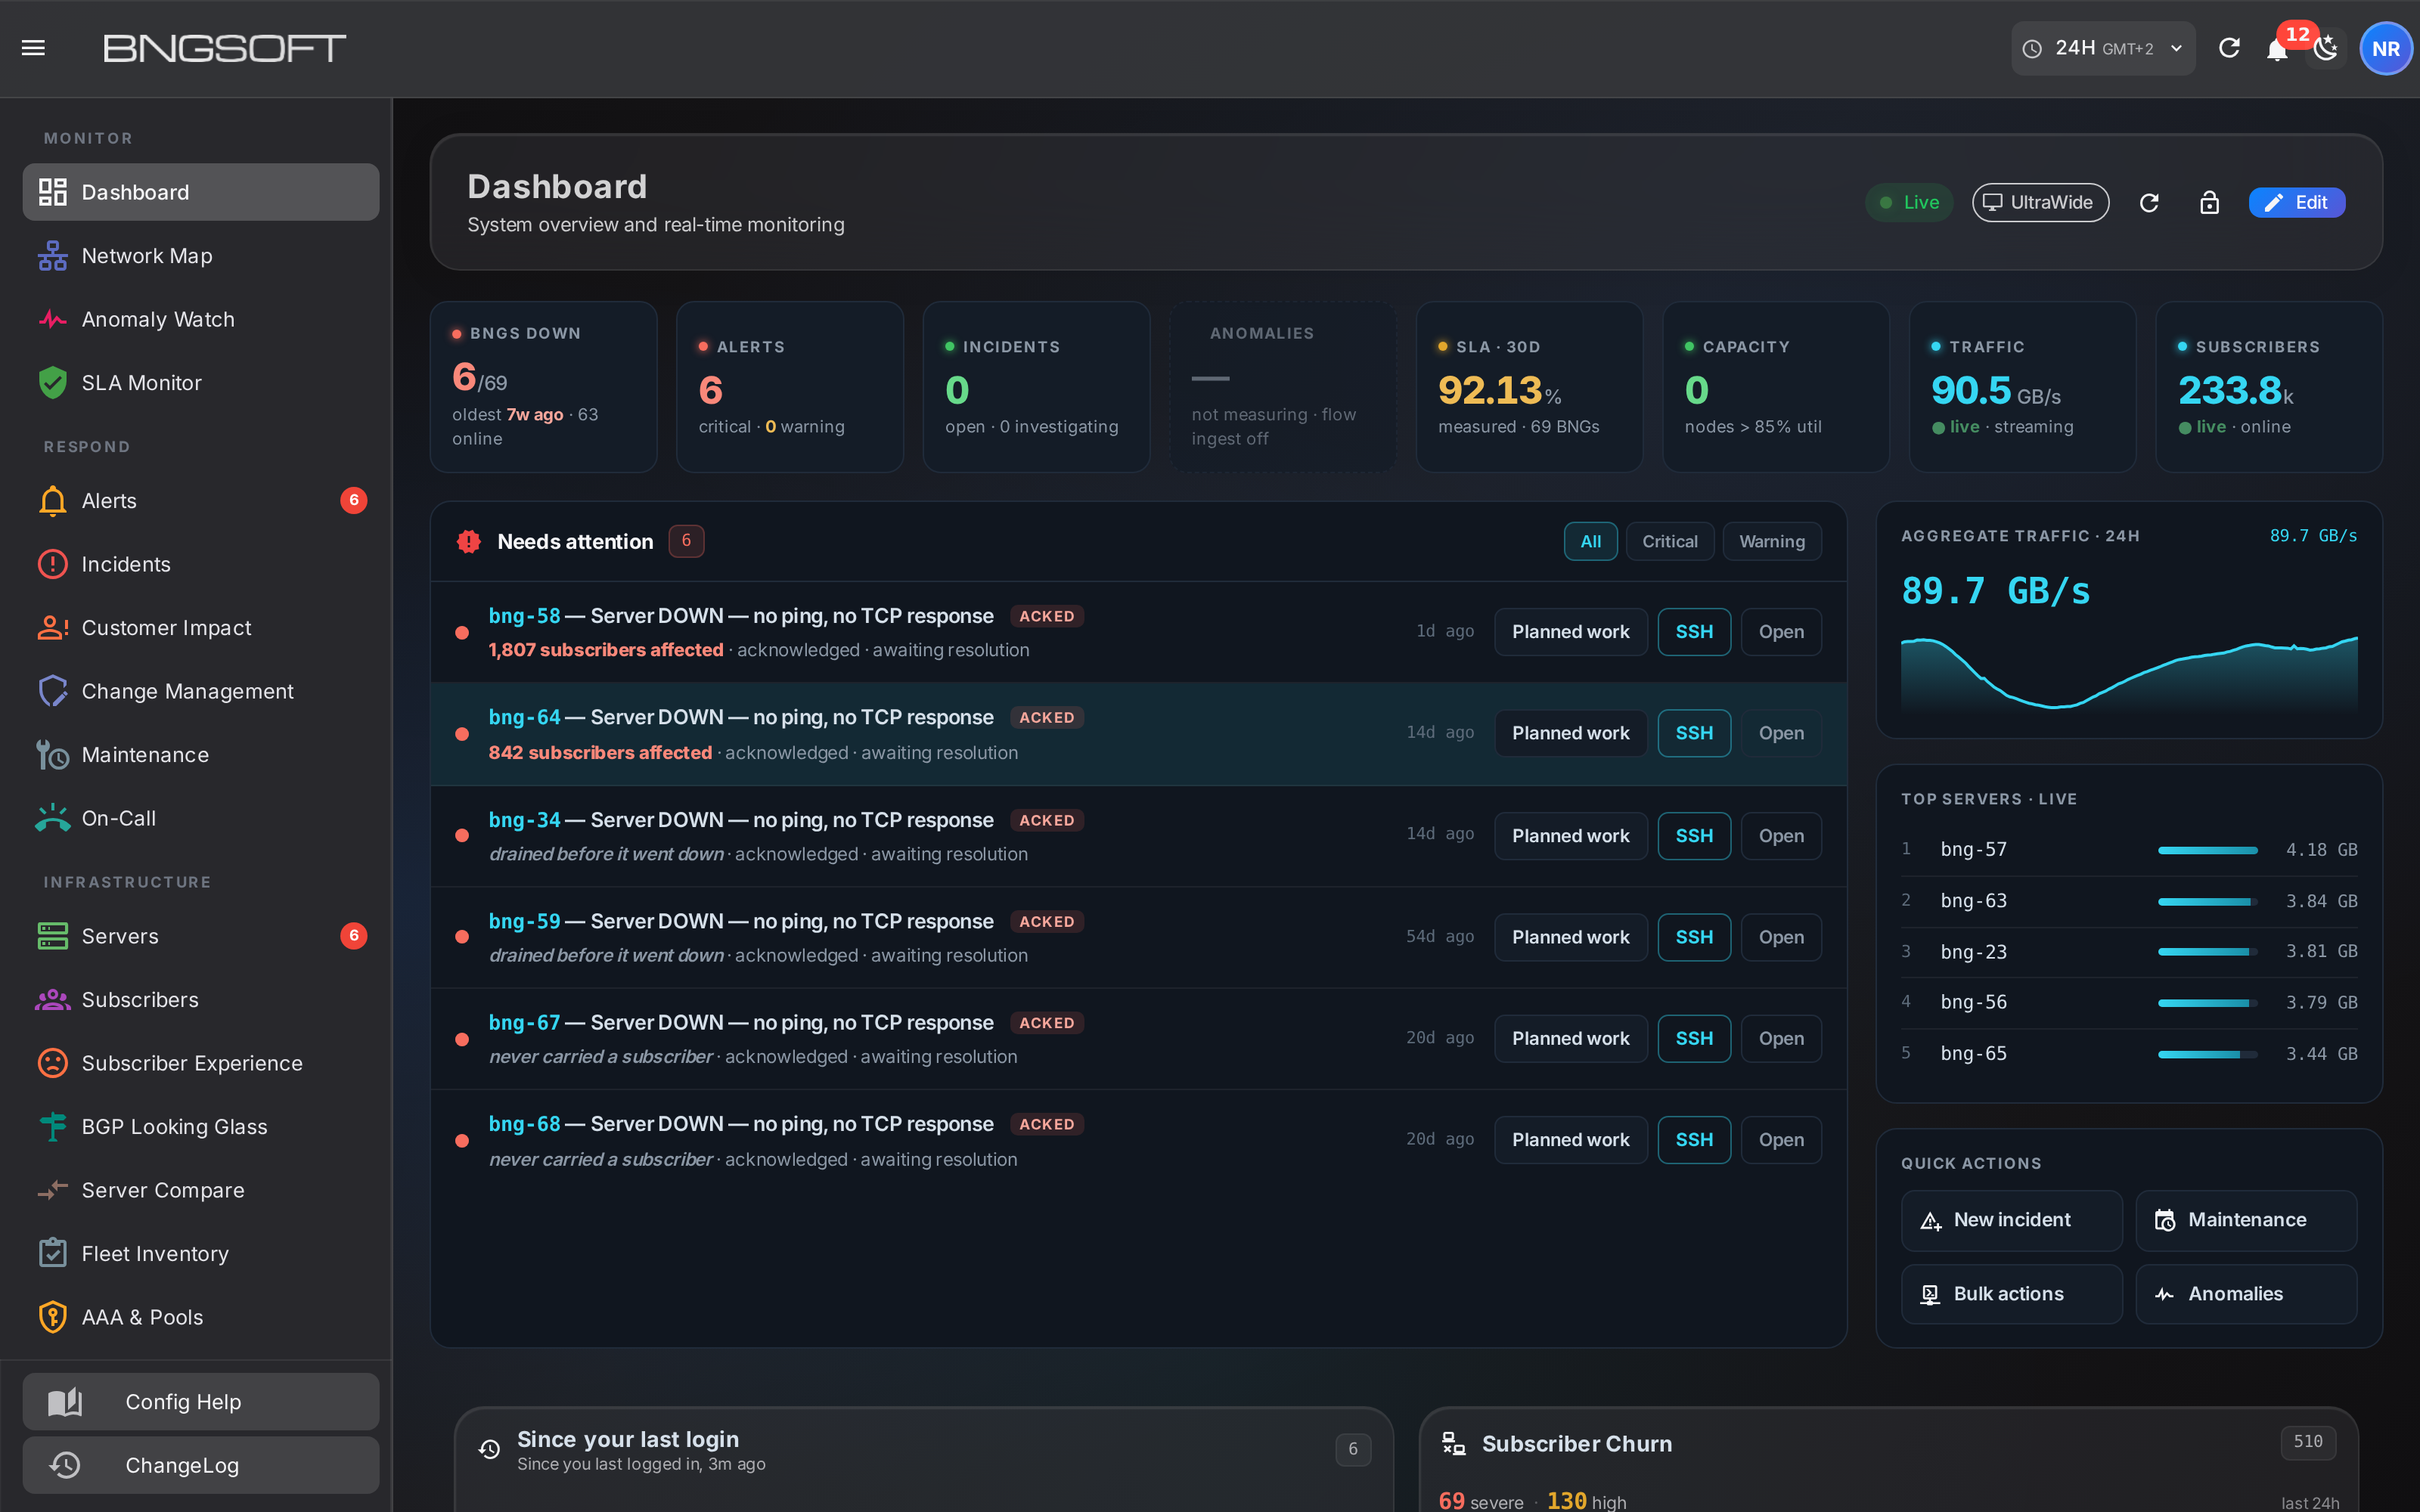Filter by Warning tab
The height and width of the screenshot is (1512, 2420).
pyautogui.click(x=1771, y=542)
